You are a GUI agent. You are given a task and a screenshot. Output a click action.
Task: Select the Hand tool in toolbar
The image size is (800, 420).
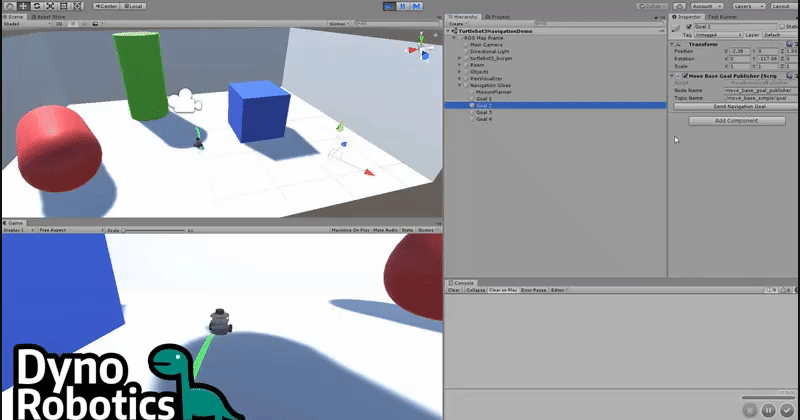[x=7, y=6]
